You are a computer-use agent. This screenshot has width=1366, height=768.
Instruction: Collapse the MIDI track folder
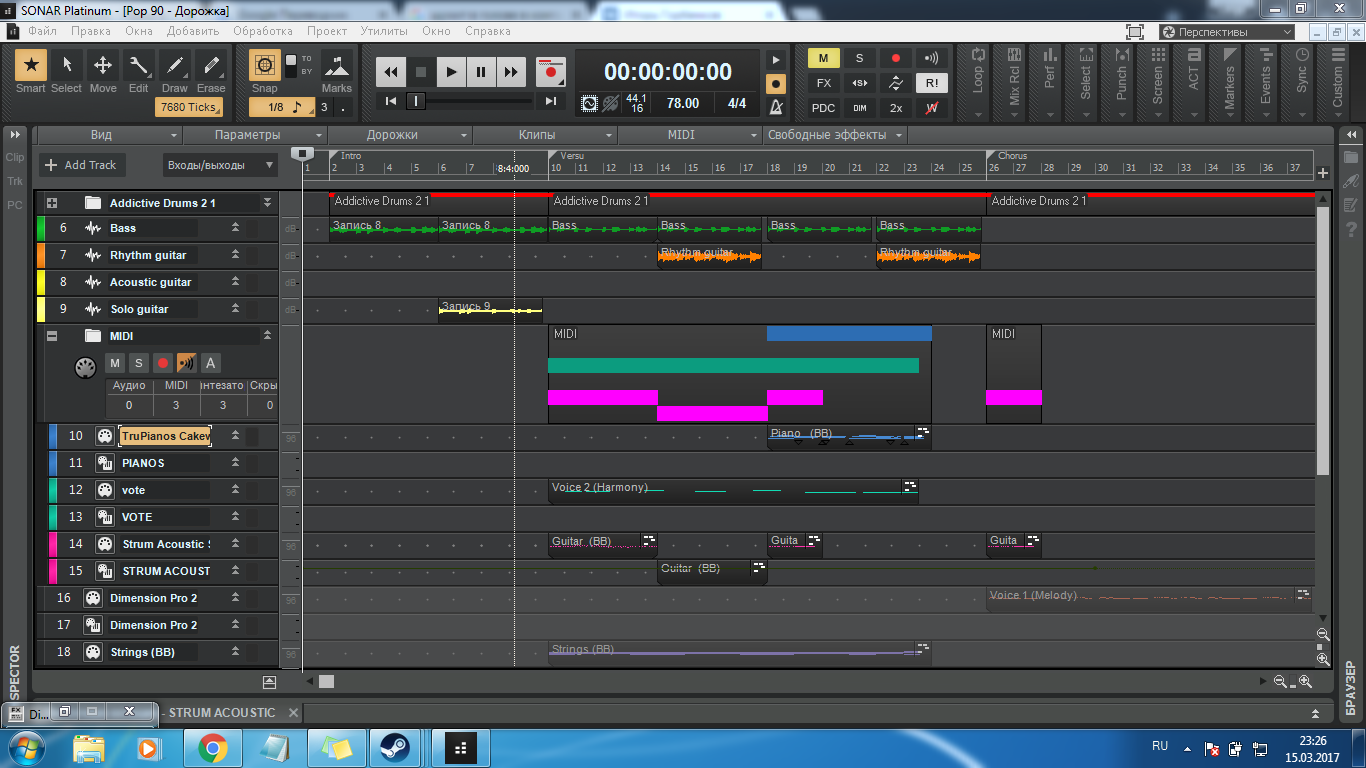[x=52, y=336]
